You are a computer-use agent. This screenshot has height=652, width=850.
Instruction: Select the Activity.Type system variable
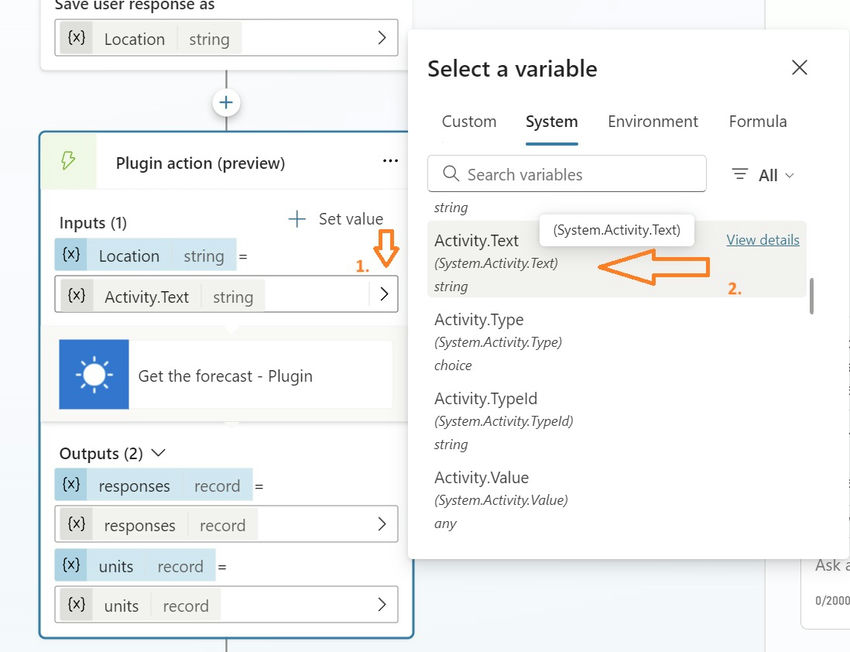point(479,320)
